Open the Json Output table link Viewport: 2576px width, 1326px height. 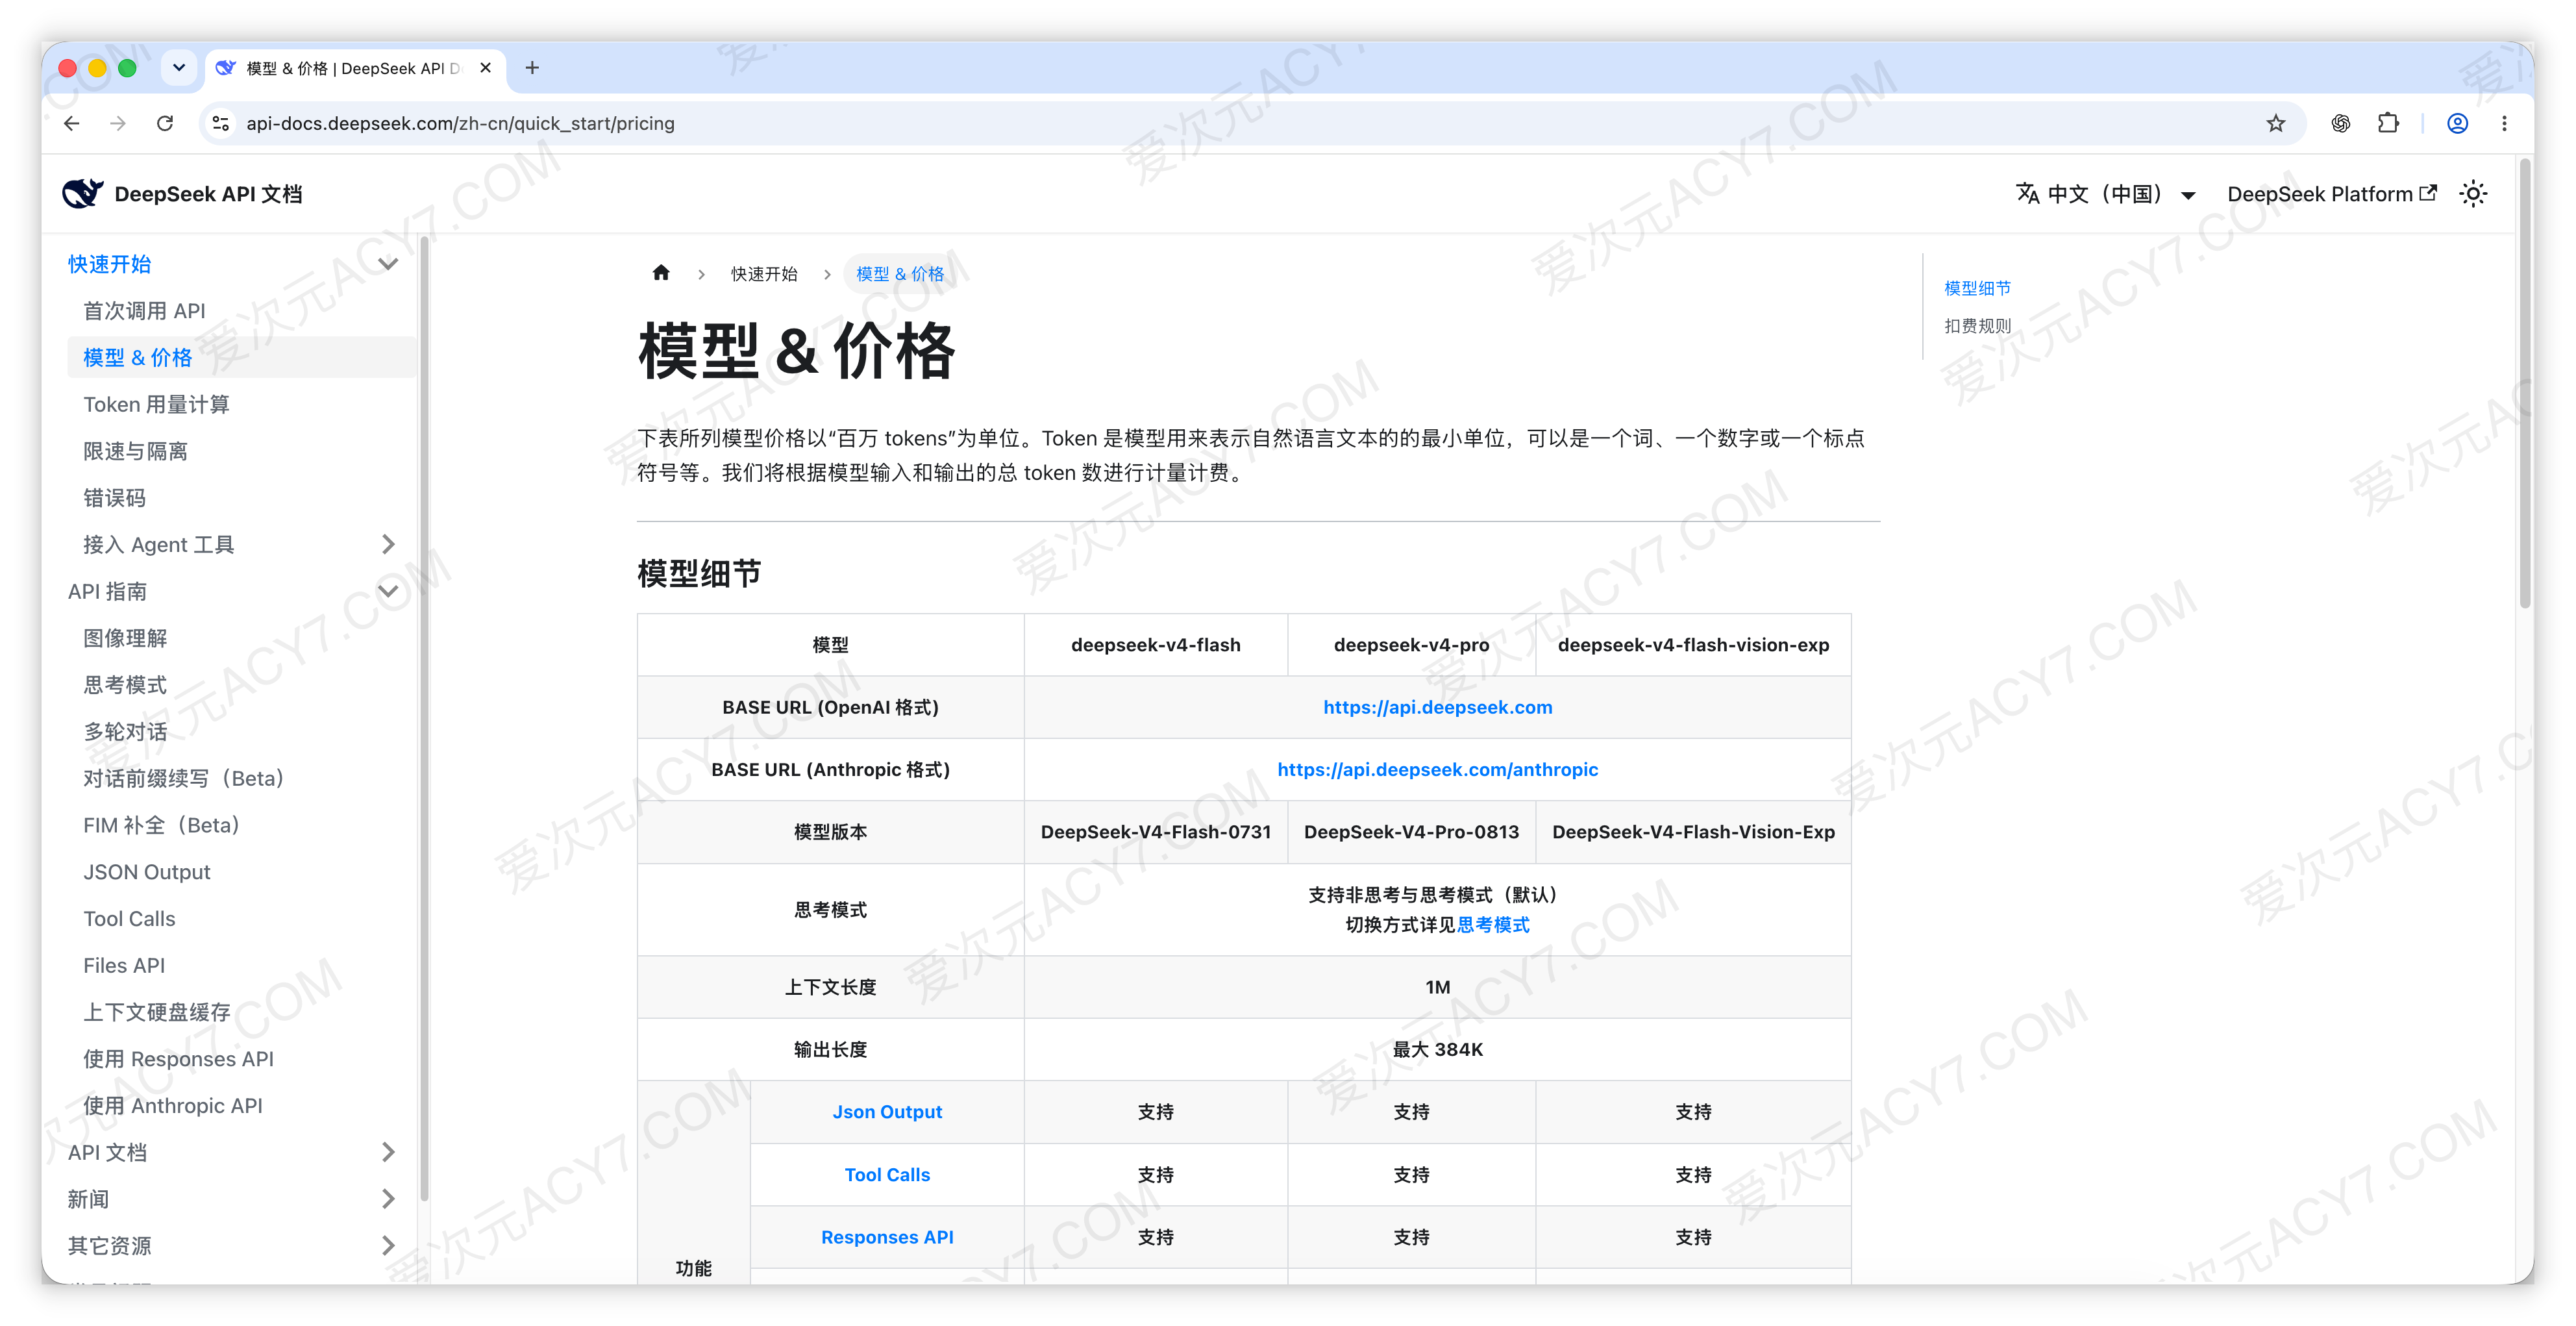[x=887, y=1112]
